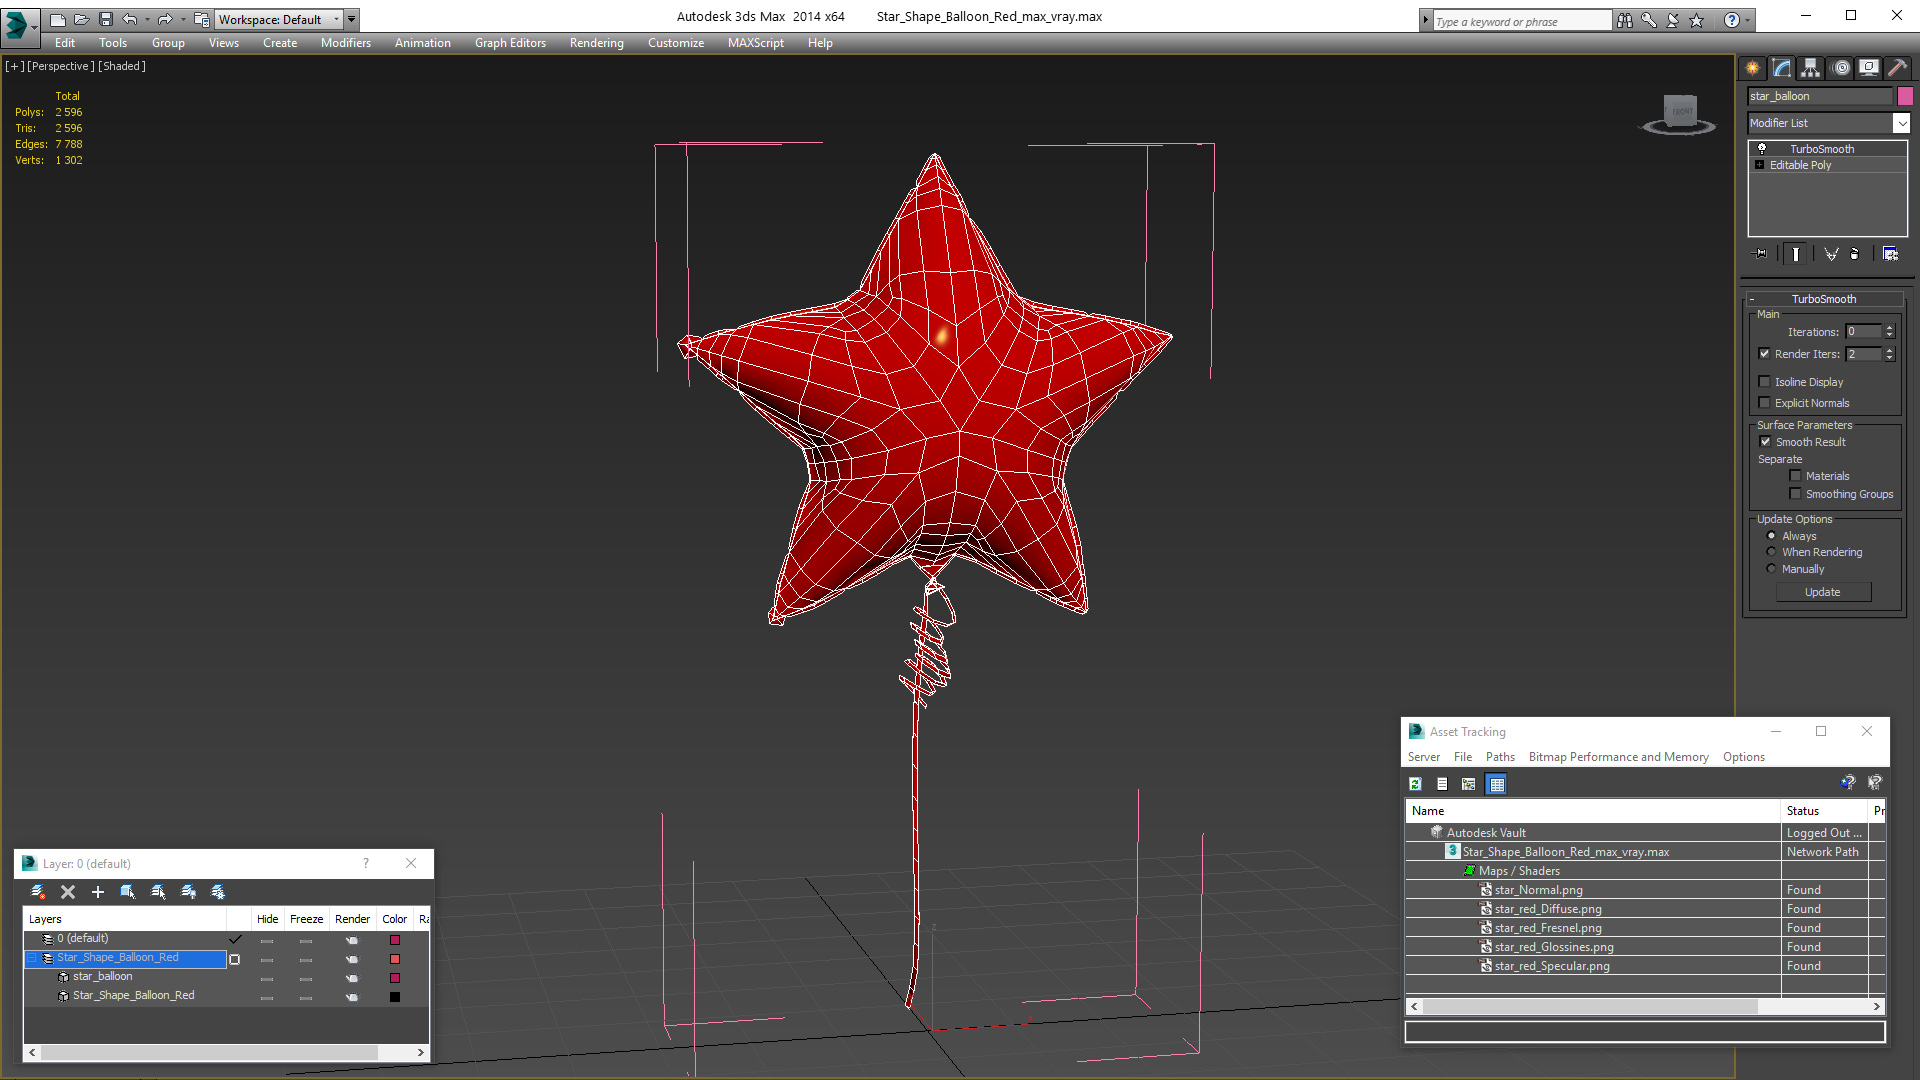Click the Perspective viewport label

tap(61, 66)
